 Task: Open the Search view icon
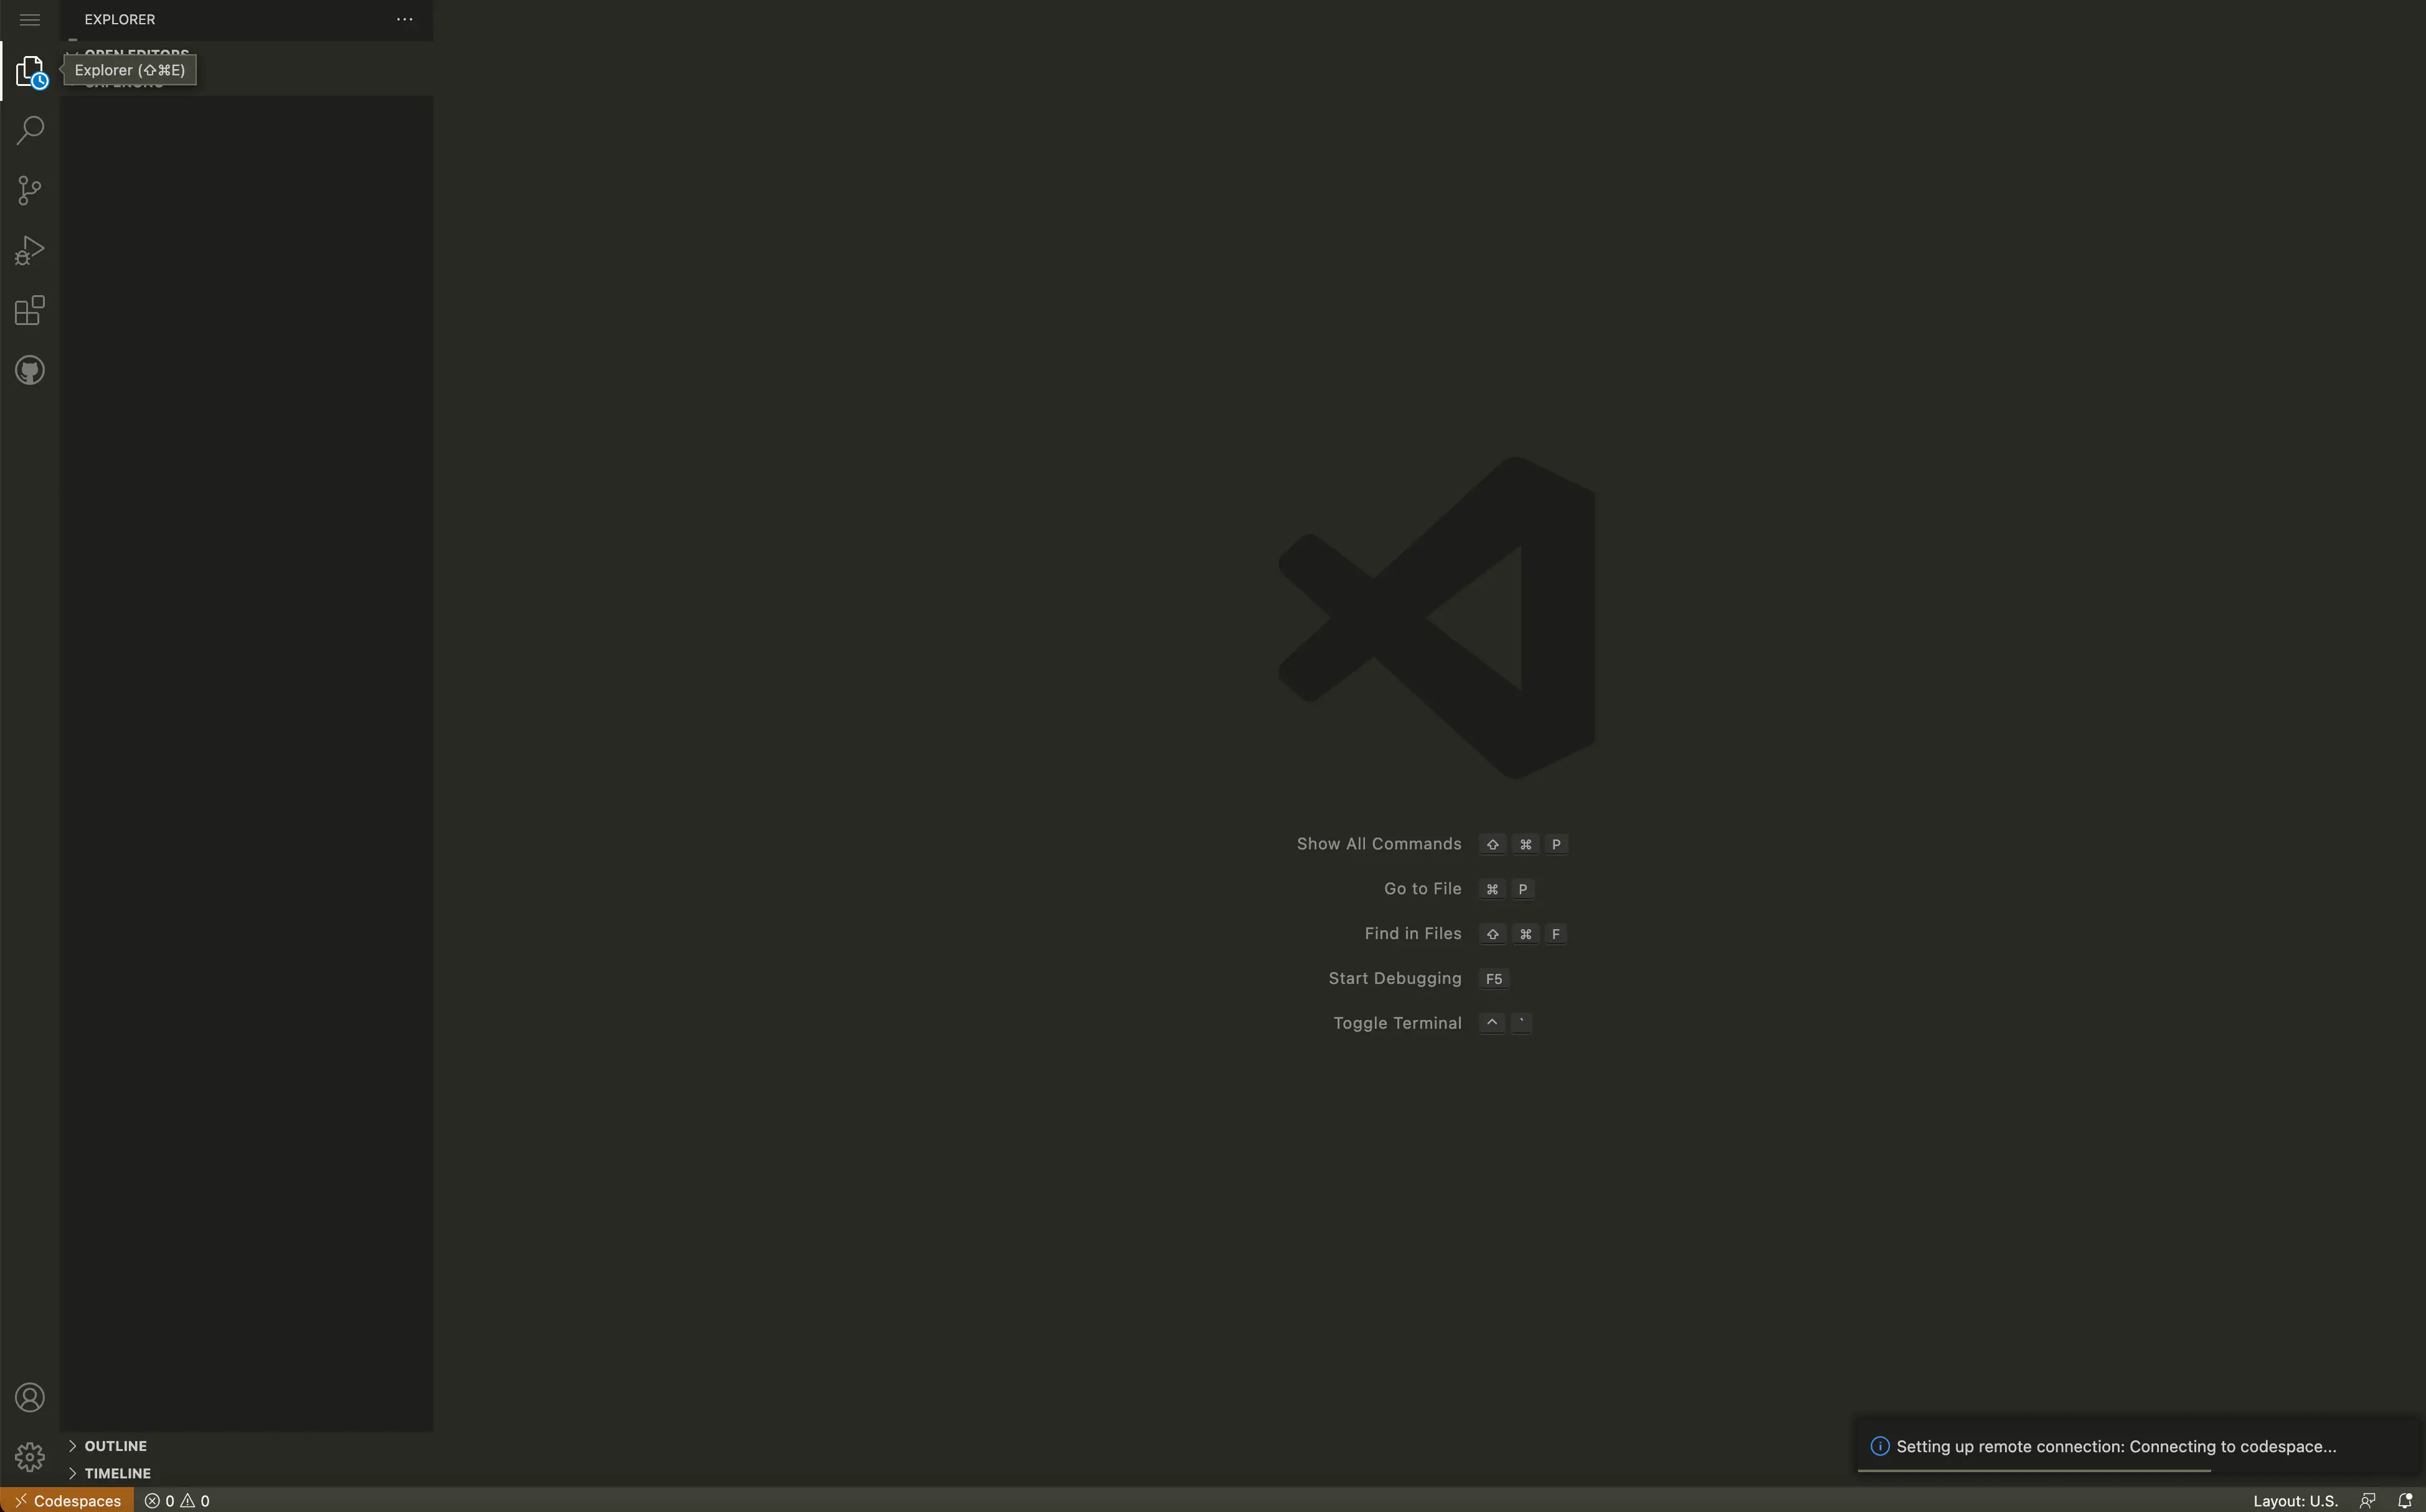(x=30, y=130)
